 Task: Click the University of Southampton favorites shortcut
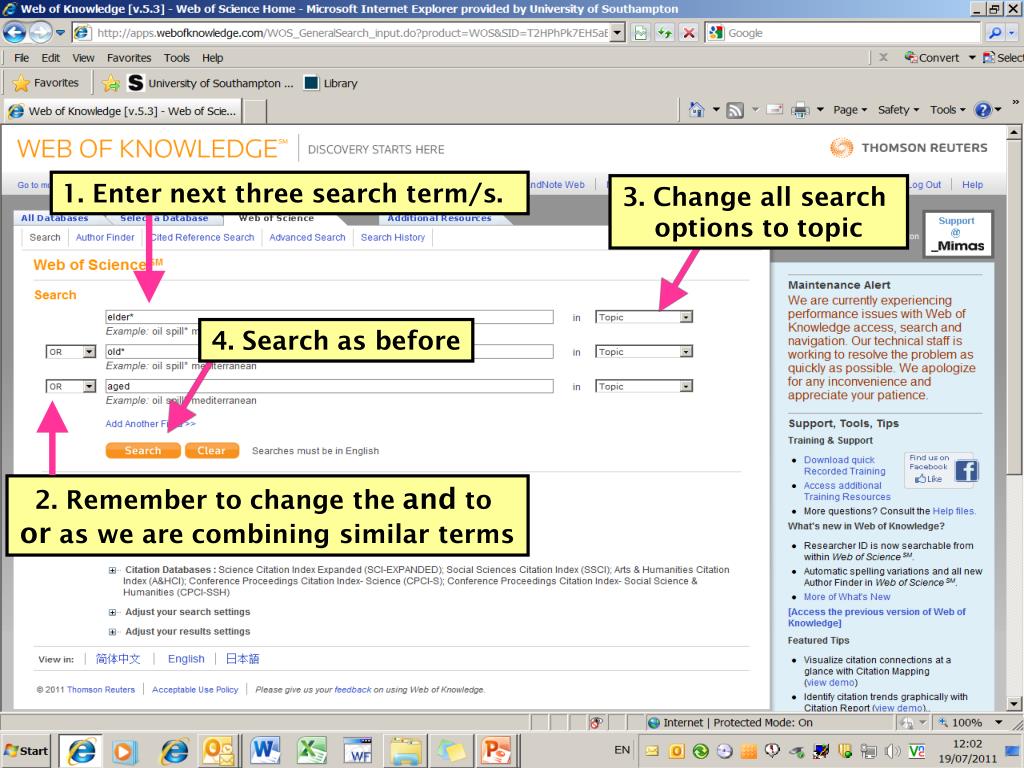click(x=211, y=83)
